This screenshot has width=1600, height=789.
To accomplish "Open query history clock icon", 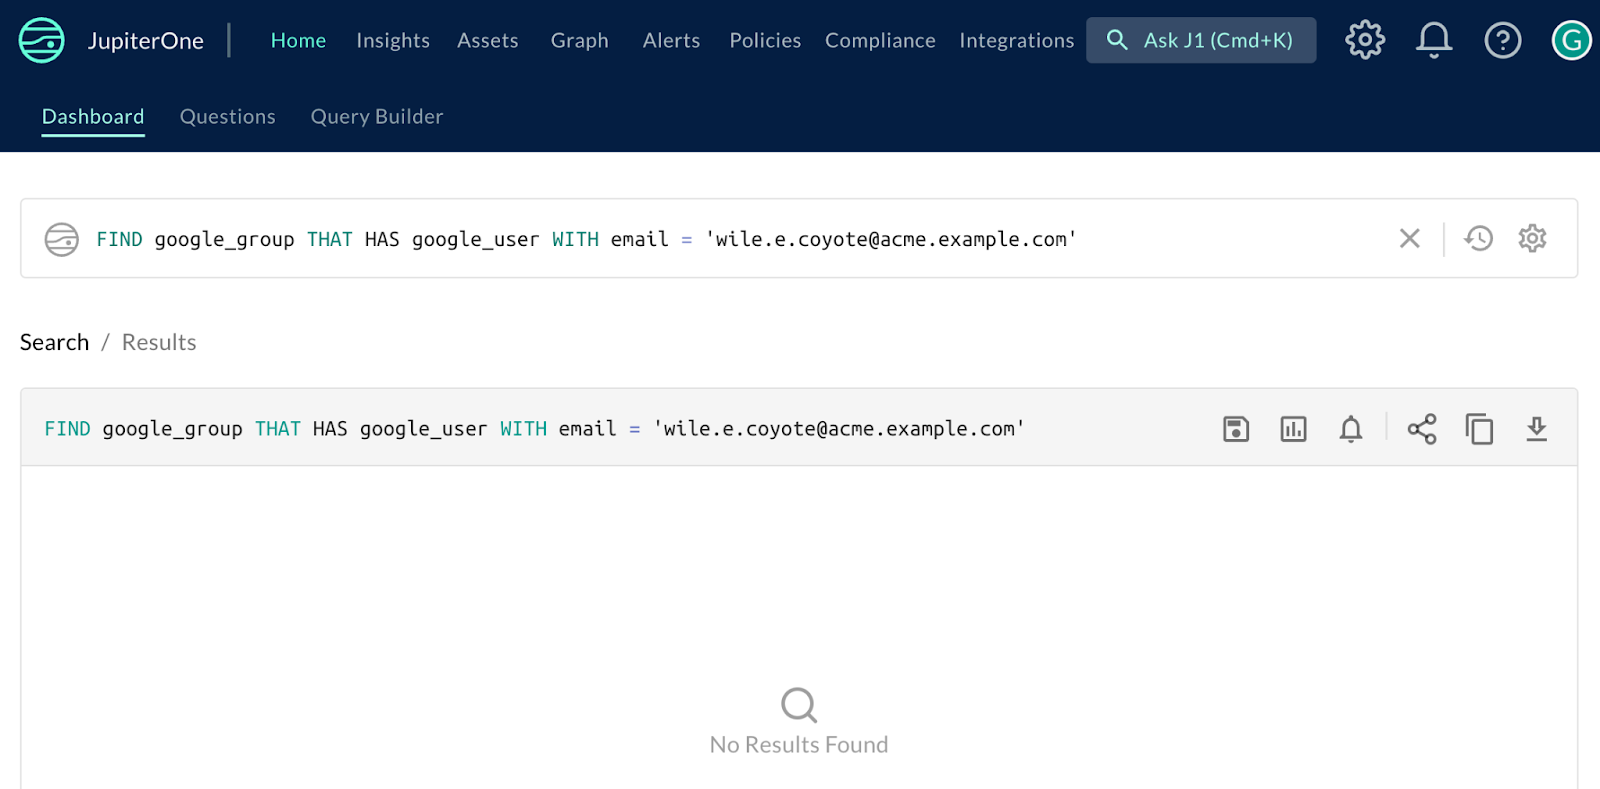I will pos(1478,239).
